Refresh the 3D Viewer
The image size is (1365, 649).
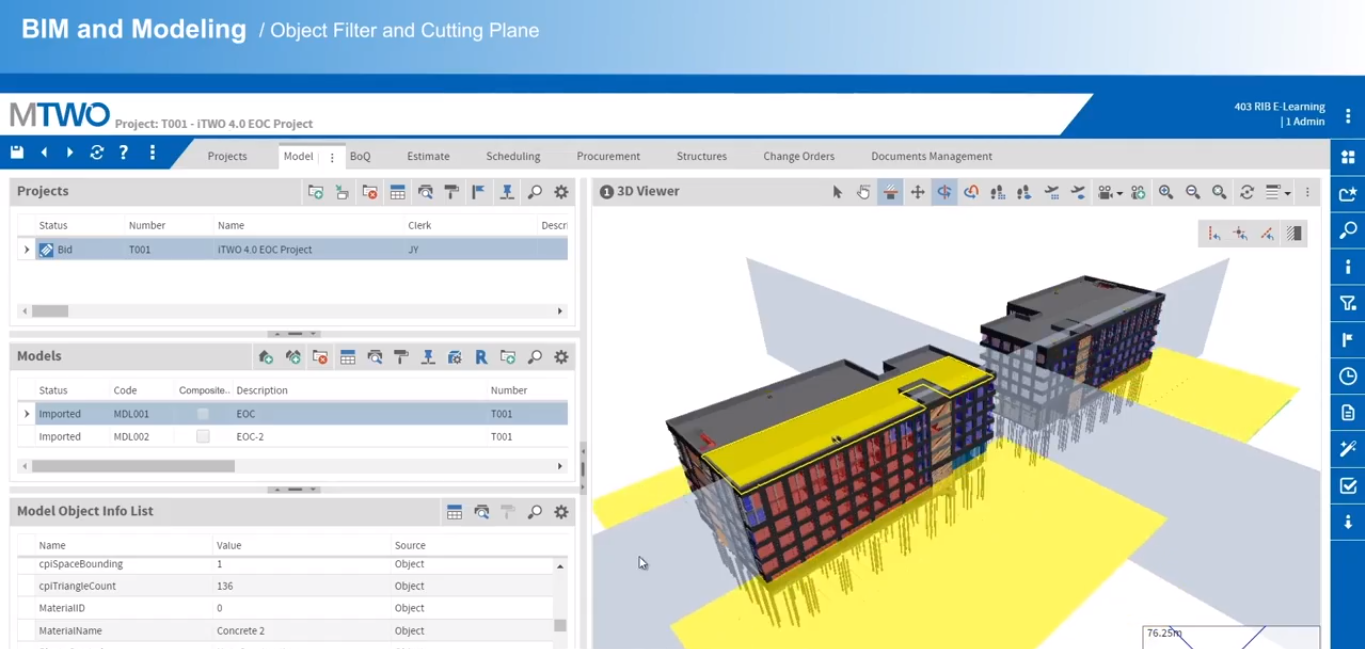tap(1247, 192)
